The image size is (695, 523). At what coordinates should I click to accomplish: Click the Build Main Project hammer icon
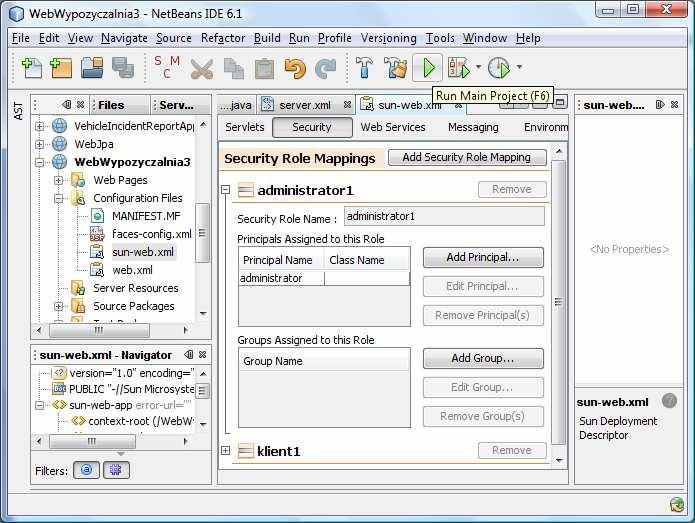[x=364, y=68]
